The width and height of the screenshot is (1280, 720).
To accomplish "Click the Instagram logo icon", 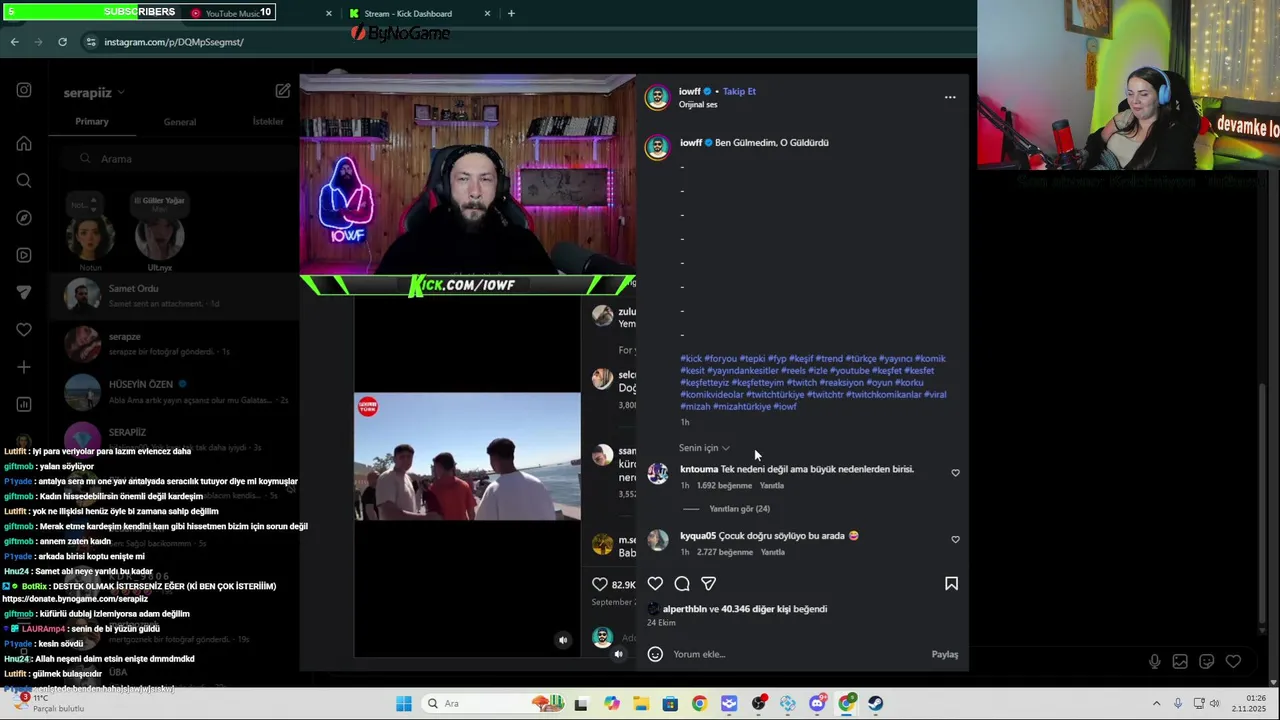I will [x=24, y=90].
